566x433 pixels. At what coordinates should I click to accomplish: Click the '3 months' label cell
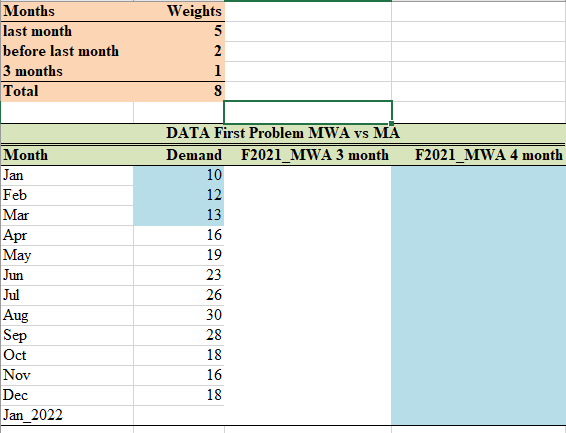tap(67, 71)
